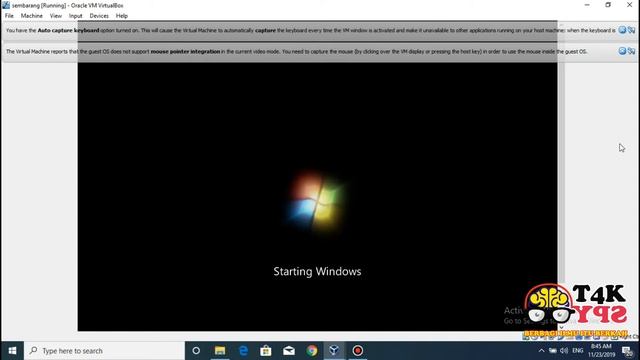
Task: Open Microsoft Store from the taskbar
Action: (x=266, y=351)
